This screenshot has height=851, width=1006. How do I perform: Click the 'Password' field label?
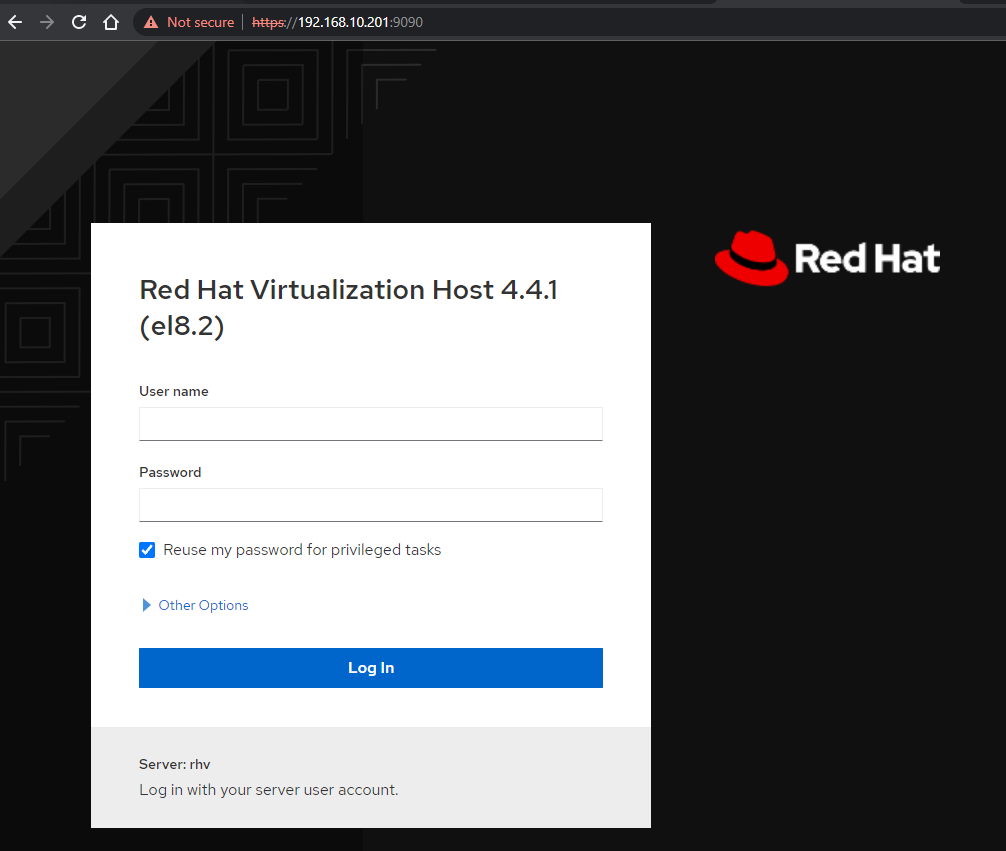(170, 472)
